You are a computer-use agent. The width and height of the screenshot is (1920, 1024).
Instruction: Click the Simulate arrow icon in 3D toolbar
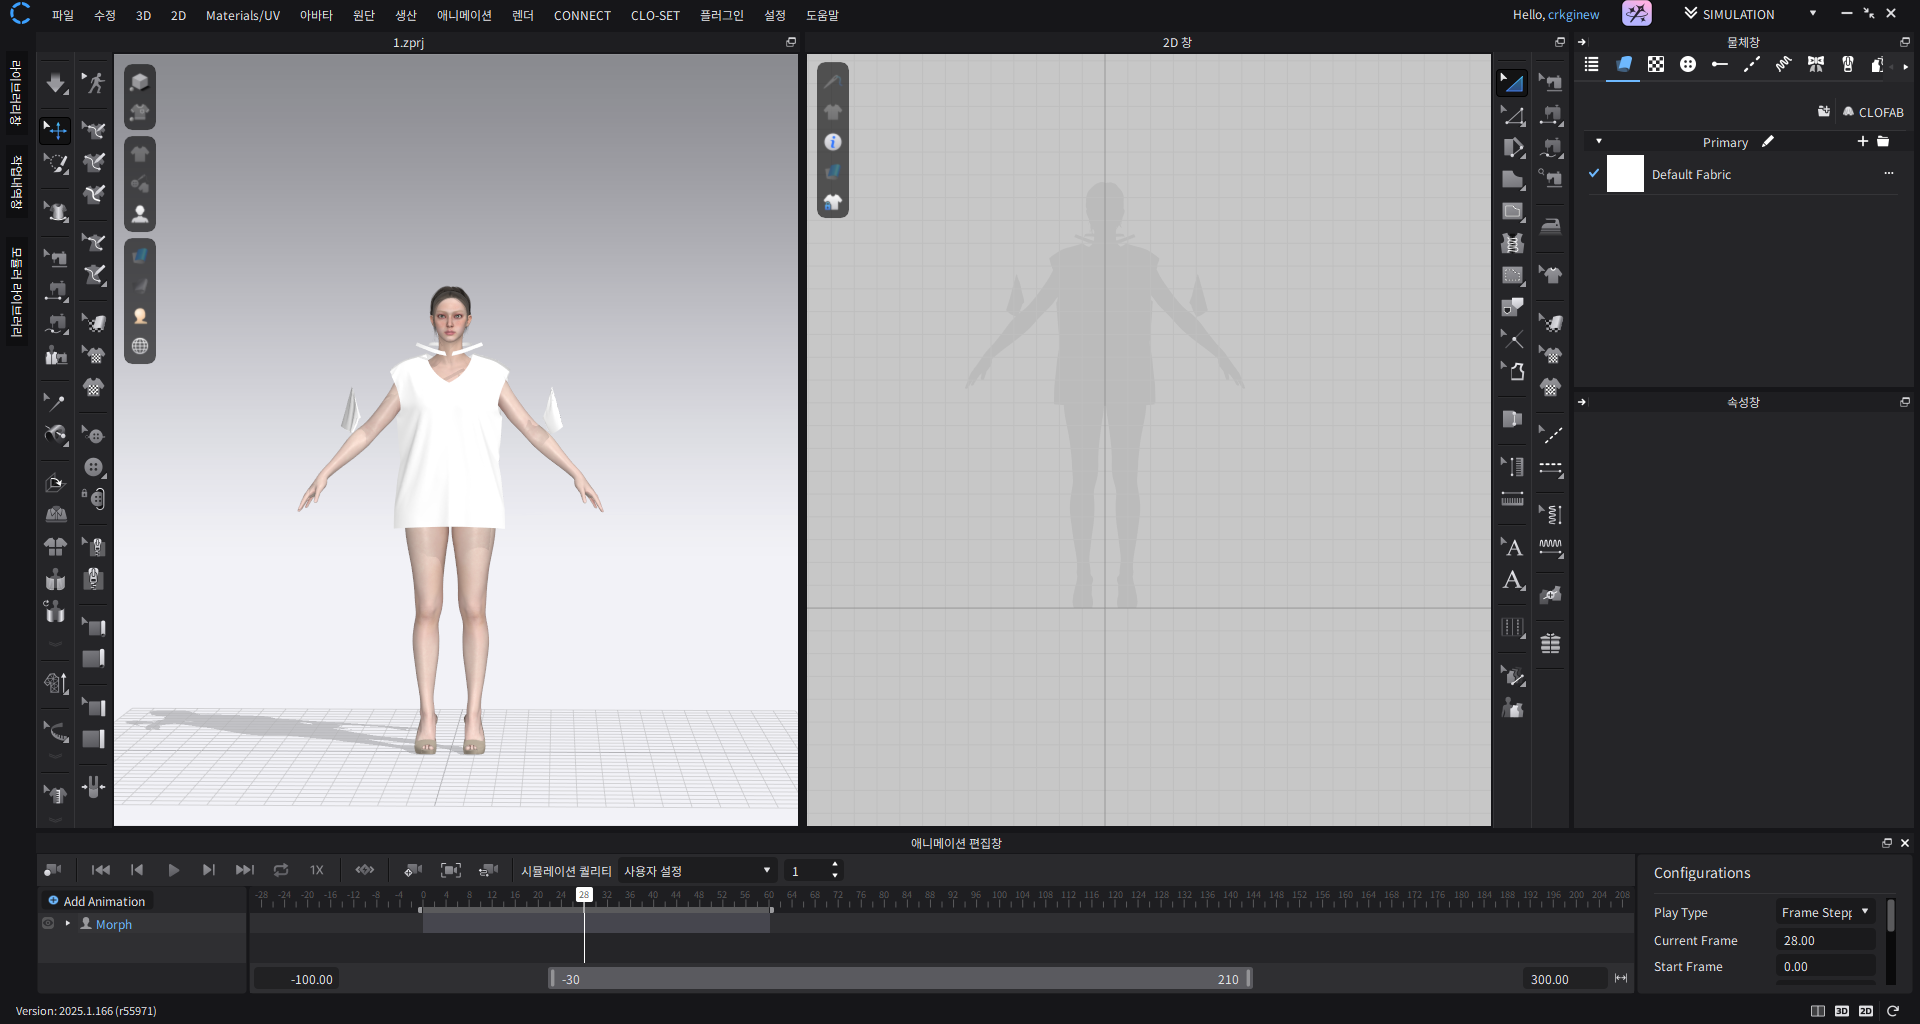click(x=56, y=83)
